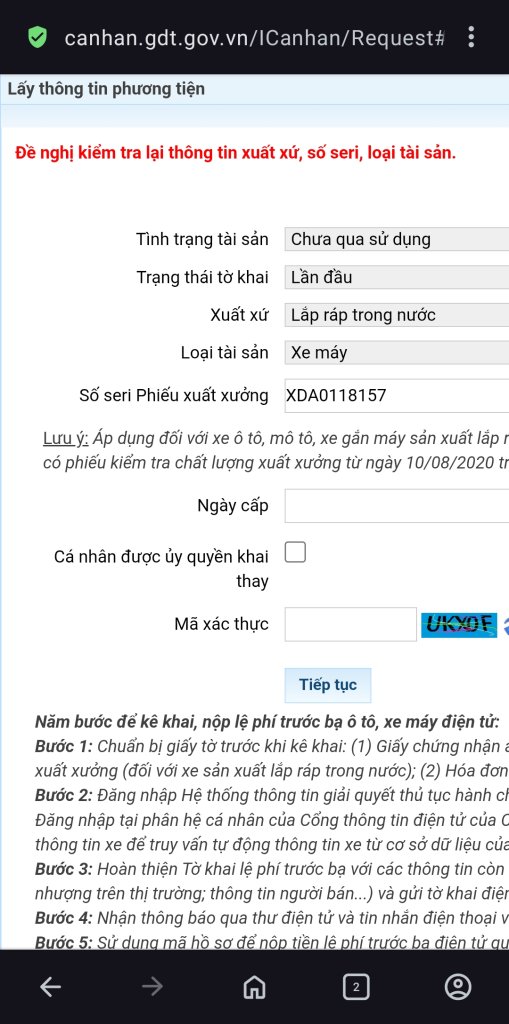
Task: Focus the Số seri Phiếu xuất xưởng field
Action: point(397,395)
